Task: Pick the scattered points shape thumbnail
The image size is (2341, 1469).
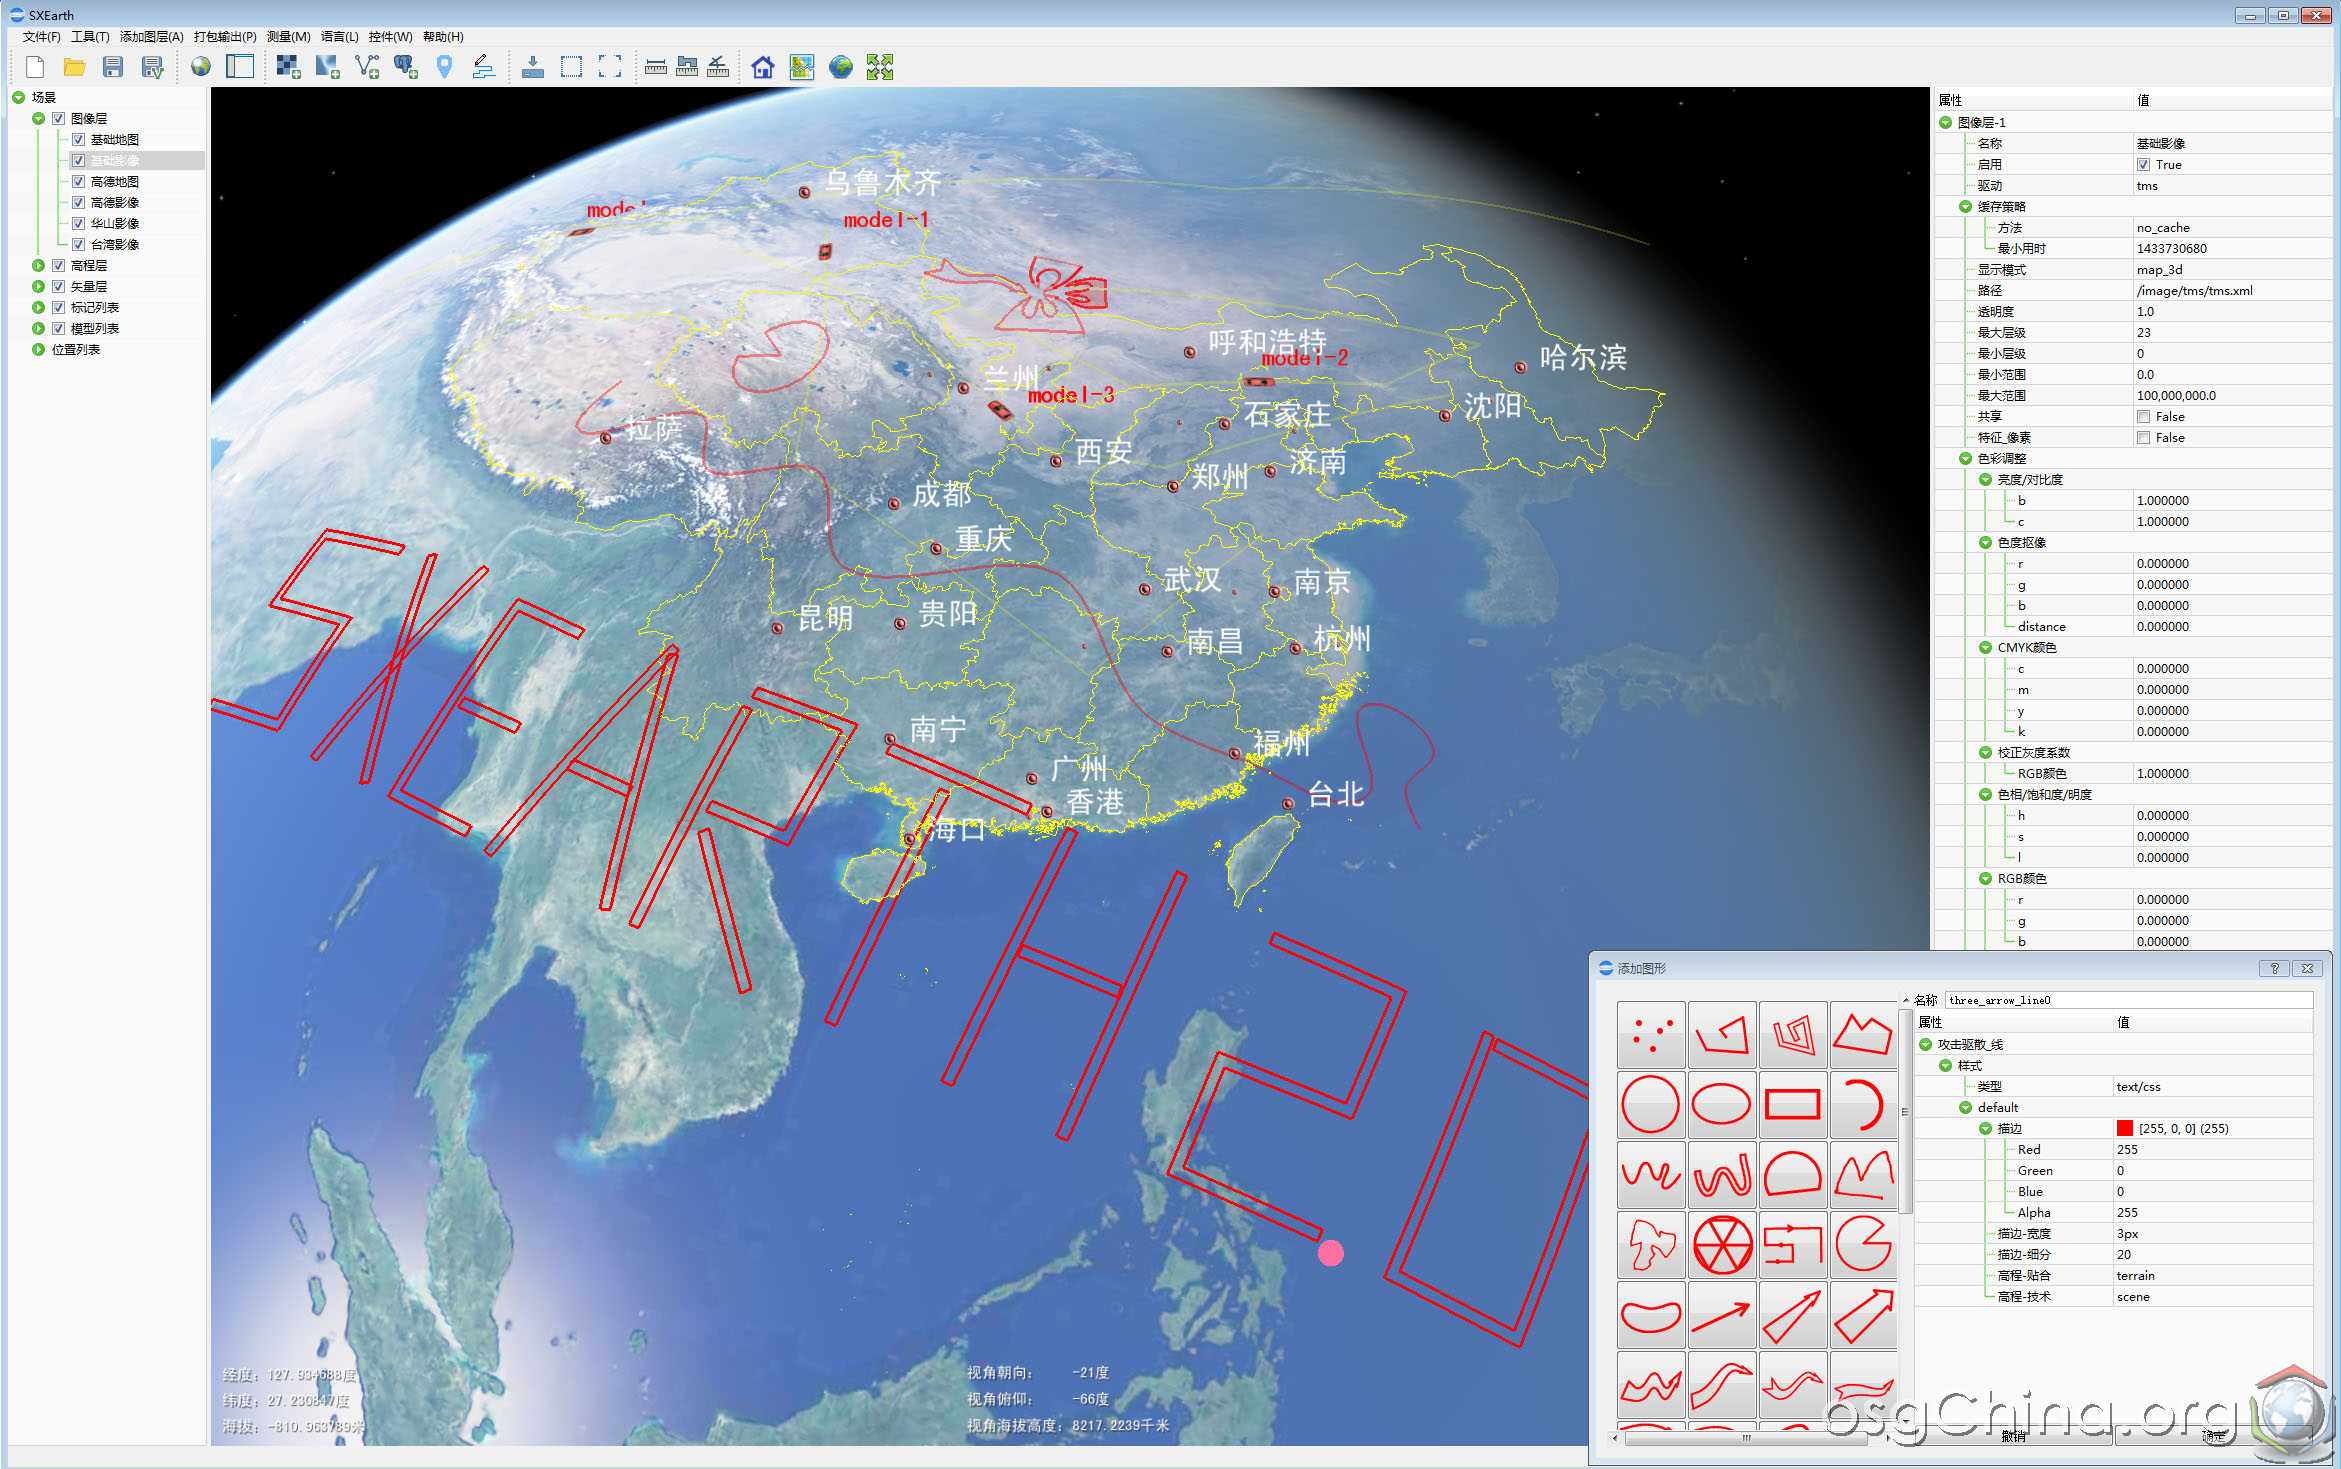Action: coord(1651,1035)
